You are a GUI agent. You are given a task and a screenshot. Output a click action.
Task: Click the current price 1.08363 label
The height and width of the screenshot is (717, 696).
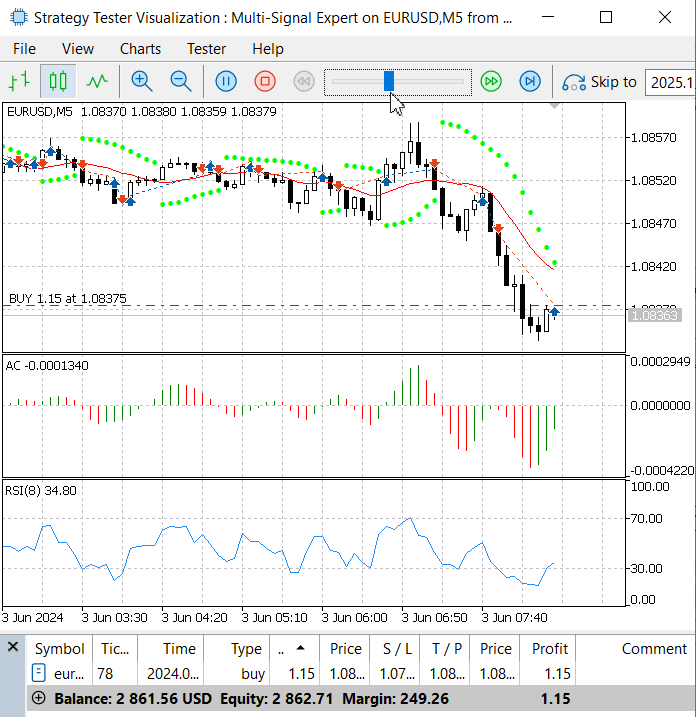[655, 315]
